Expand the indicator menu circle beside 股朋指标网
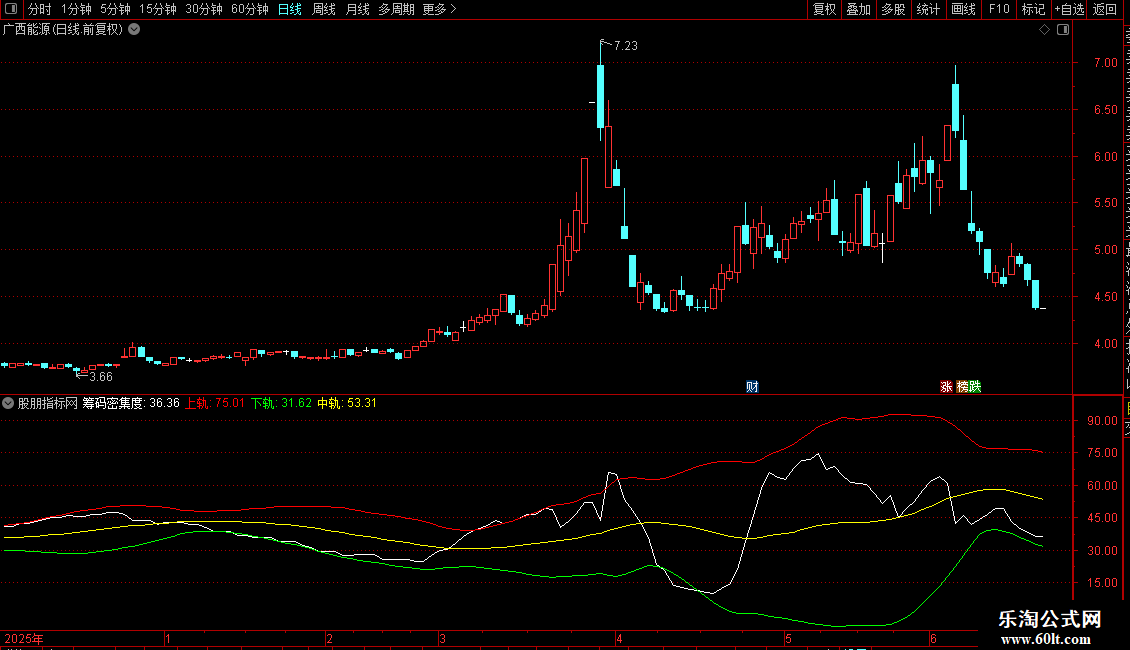This screenshot has height=650, width=1130. 8,403
